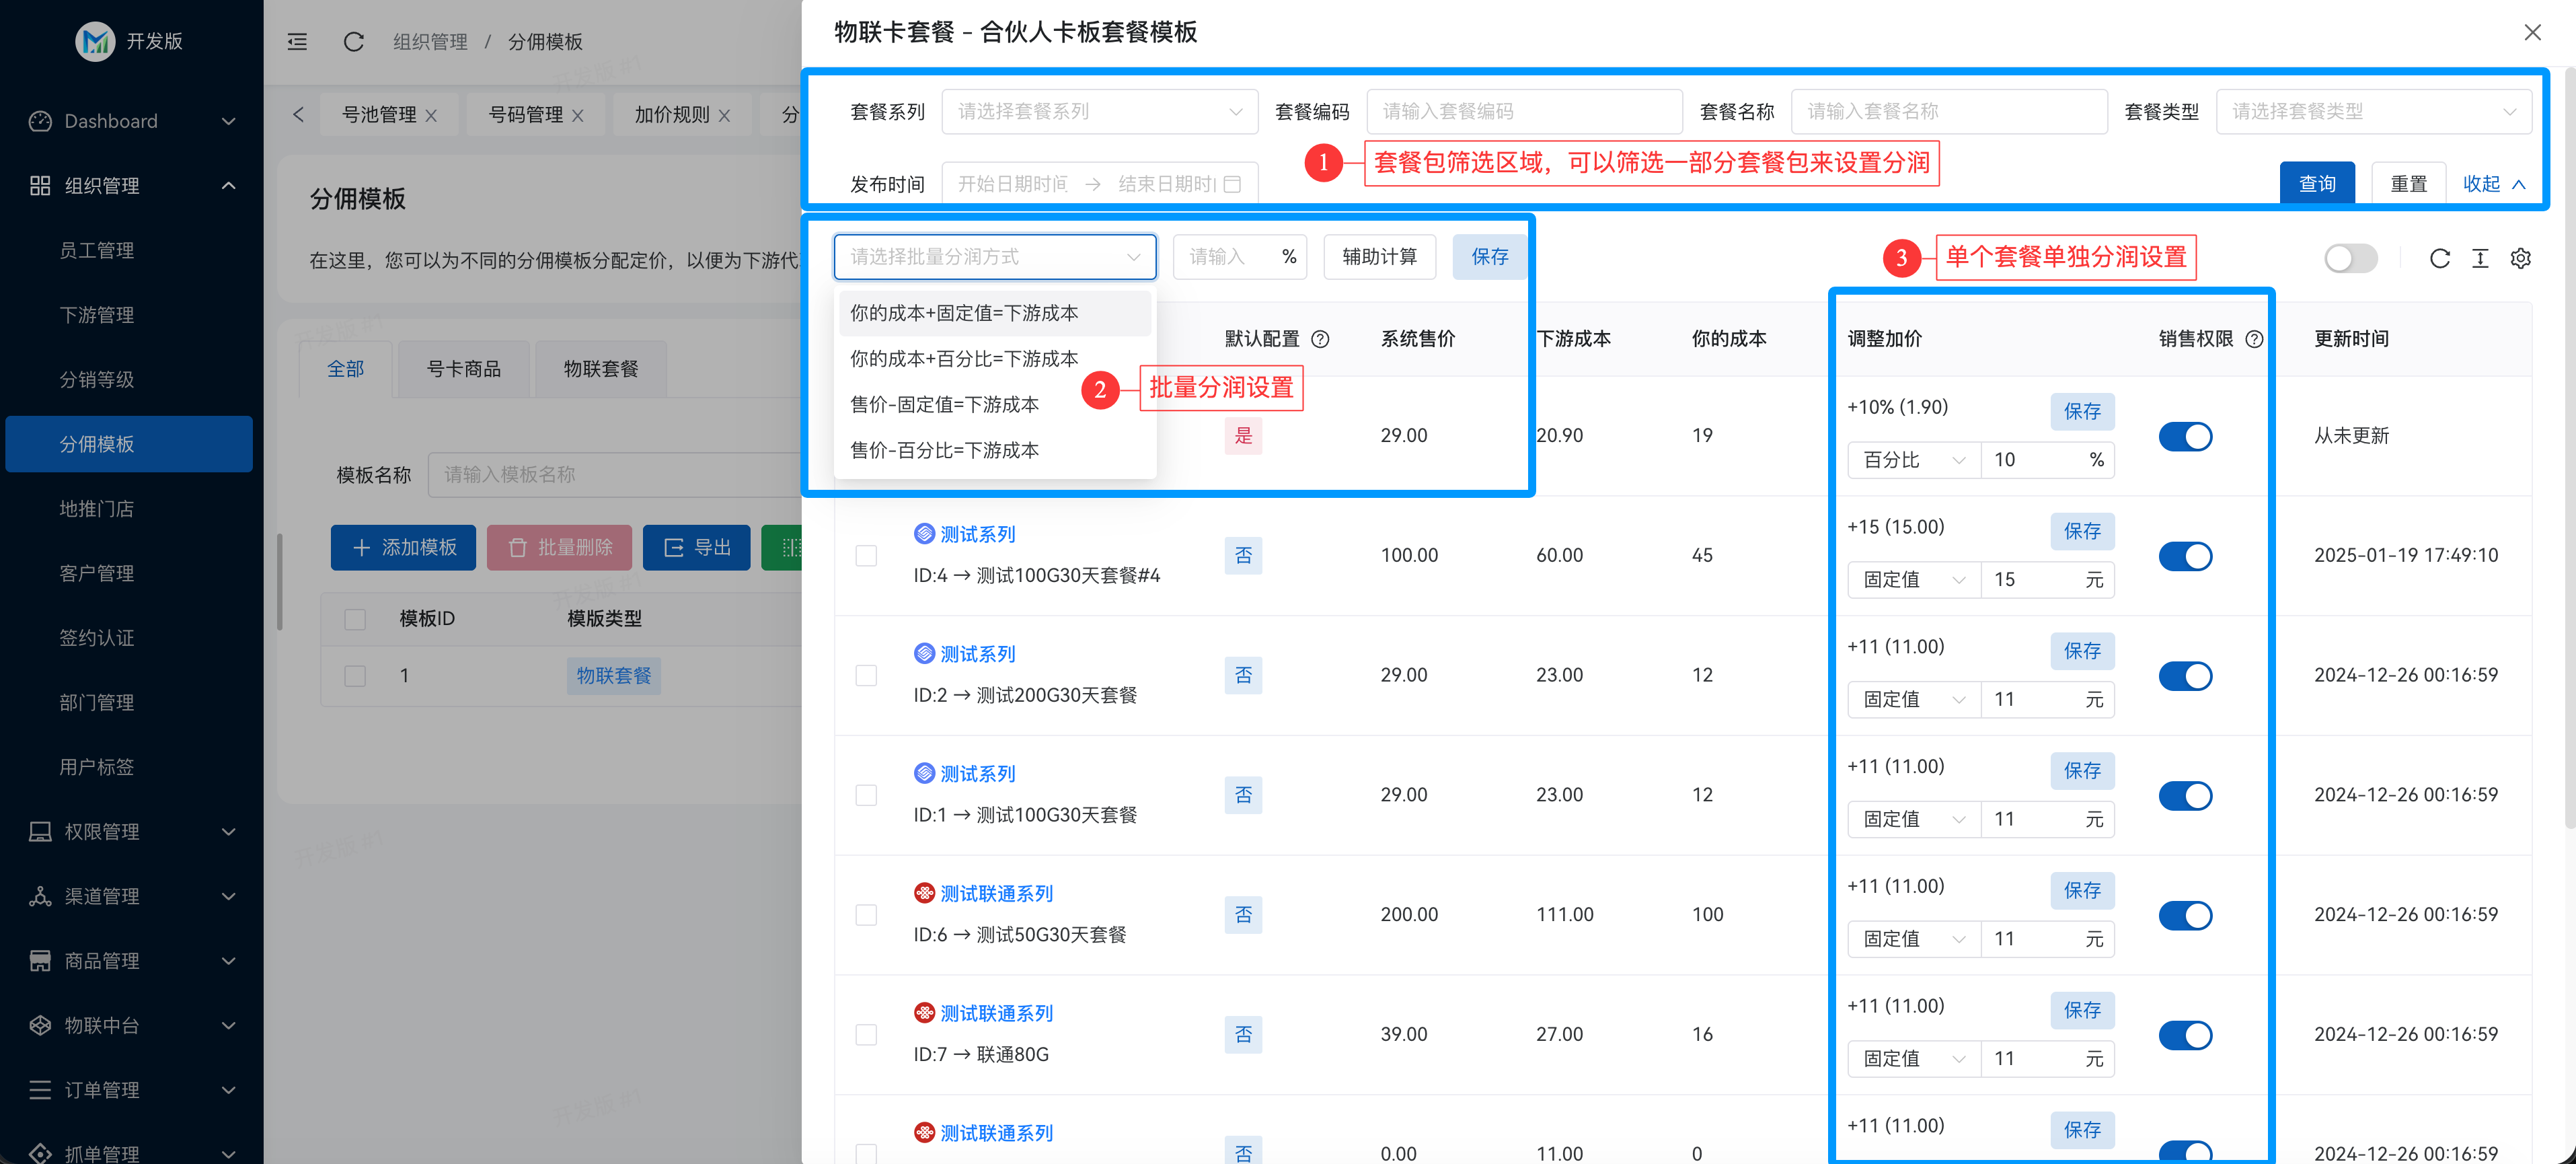The height and width of the screenshot is (1164, 2576).
Task: Click the table density height icon
Action: click(2480, 258)
